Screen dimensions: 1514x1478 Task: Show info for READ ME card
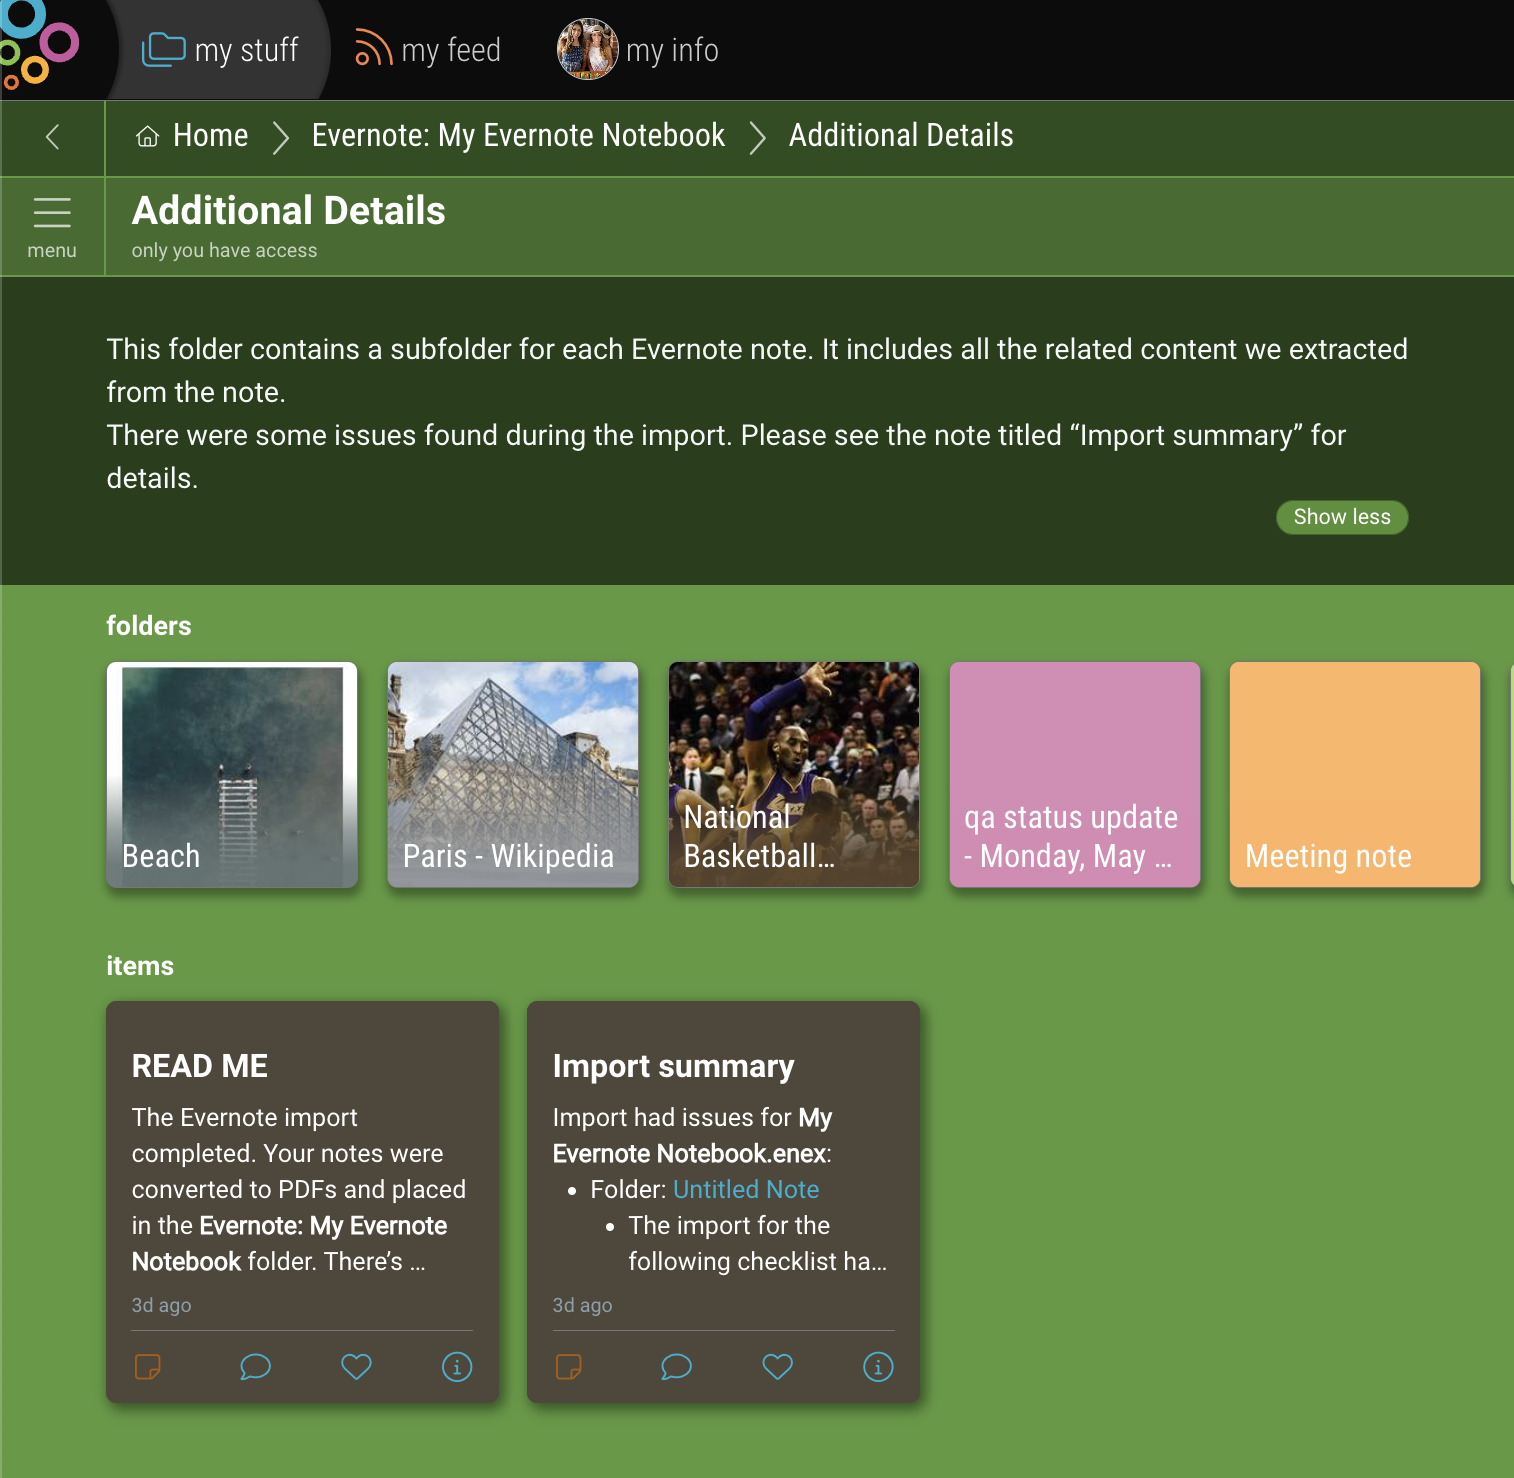(x=457, y=1367)
